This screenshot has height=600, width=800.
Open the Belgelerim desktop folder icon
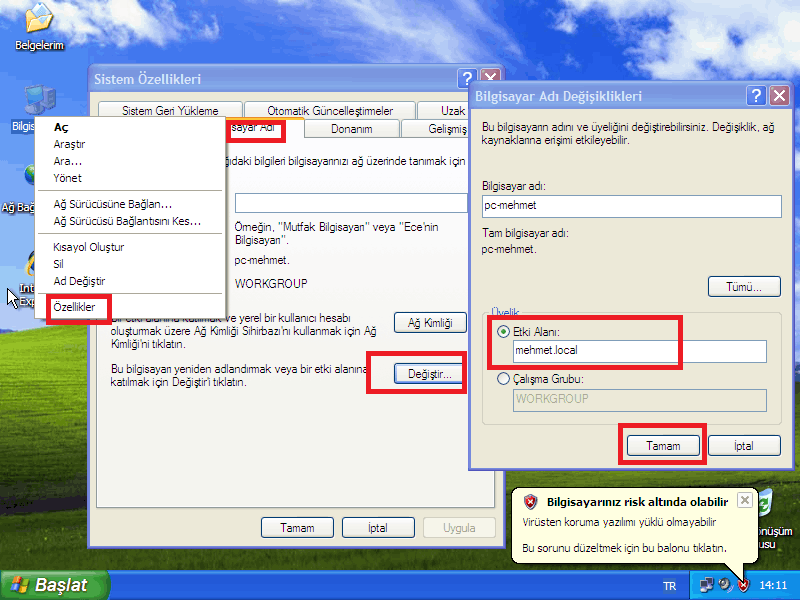39,20
